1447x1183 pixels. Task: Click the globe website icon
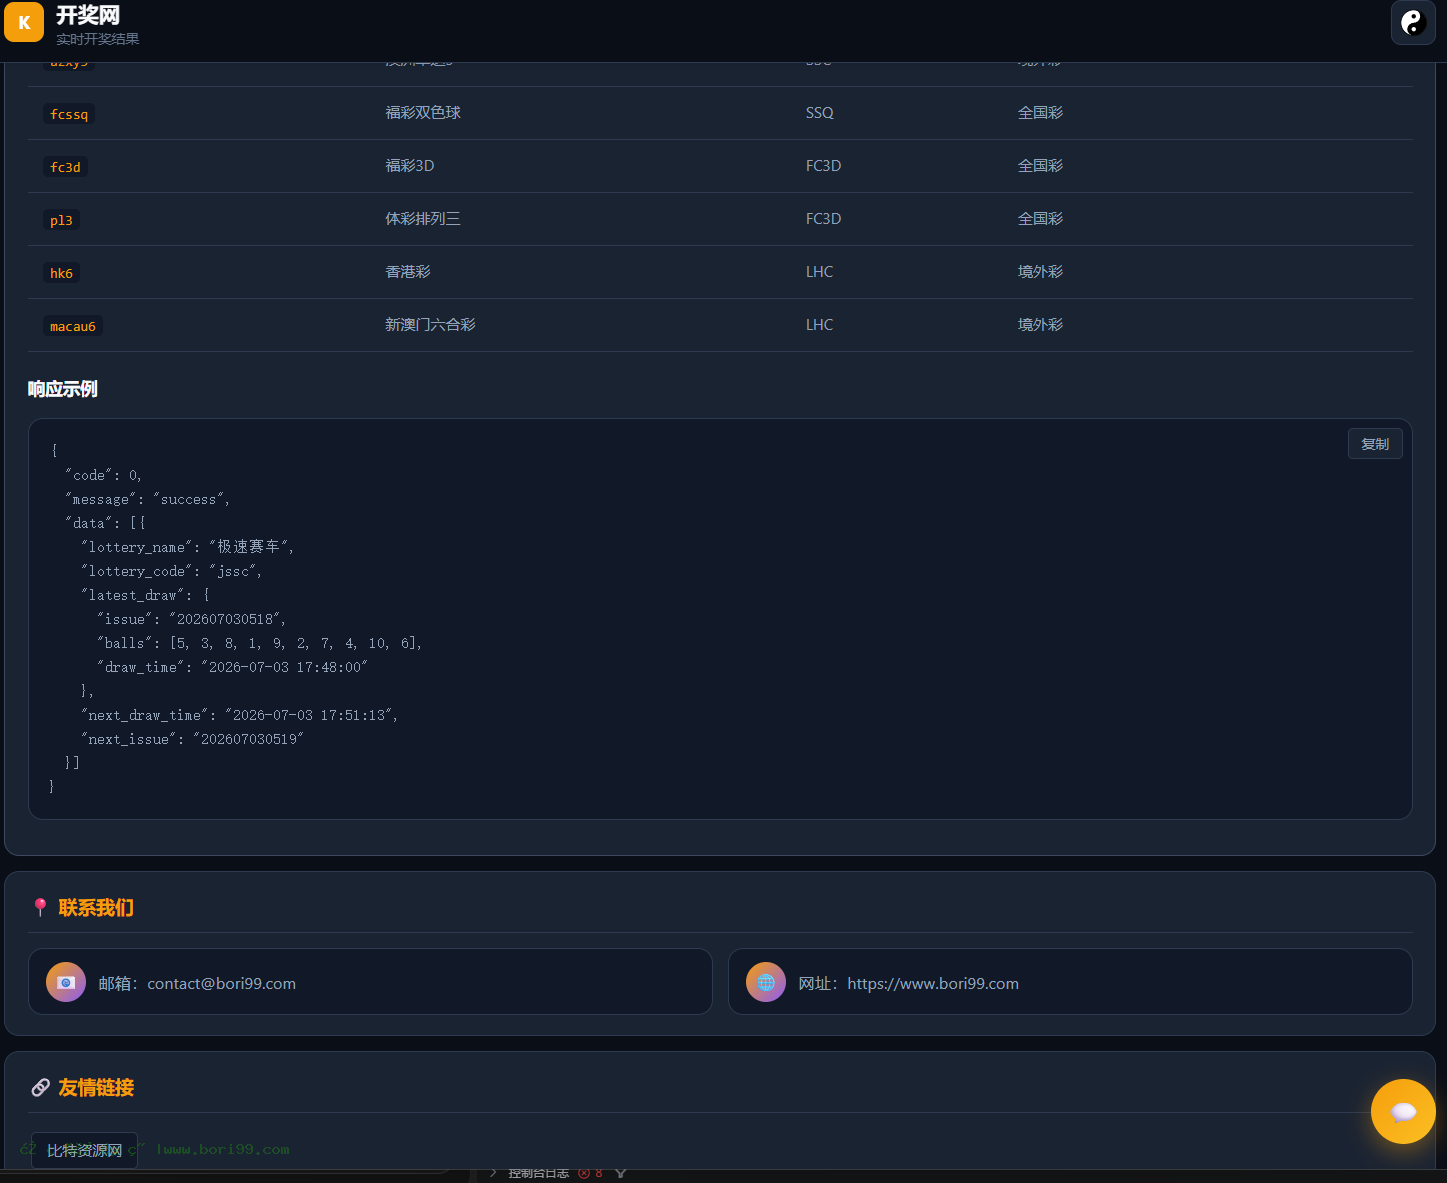click(x=766, y=982)
